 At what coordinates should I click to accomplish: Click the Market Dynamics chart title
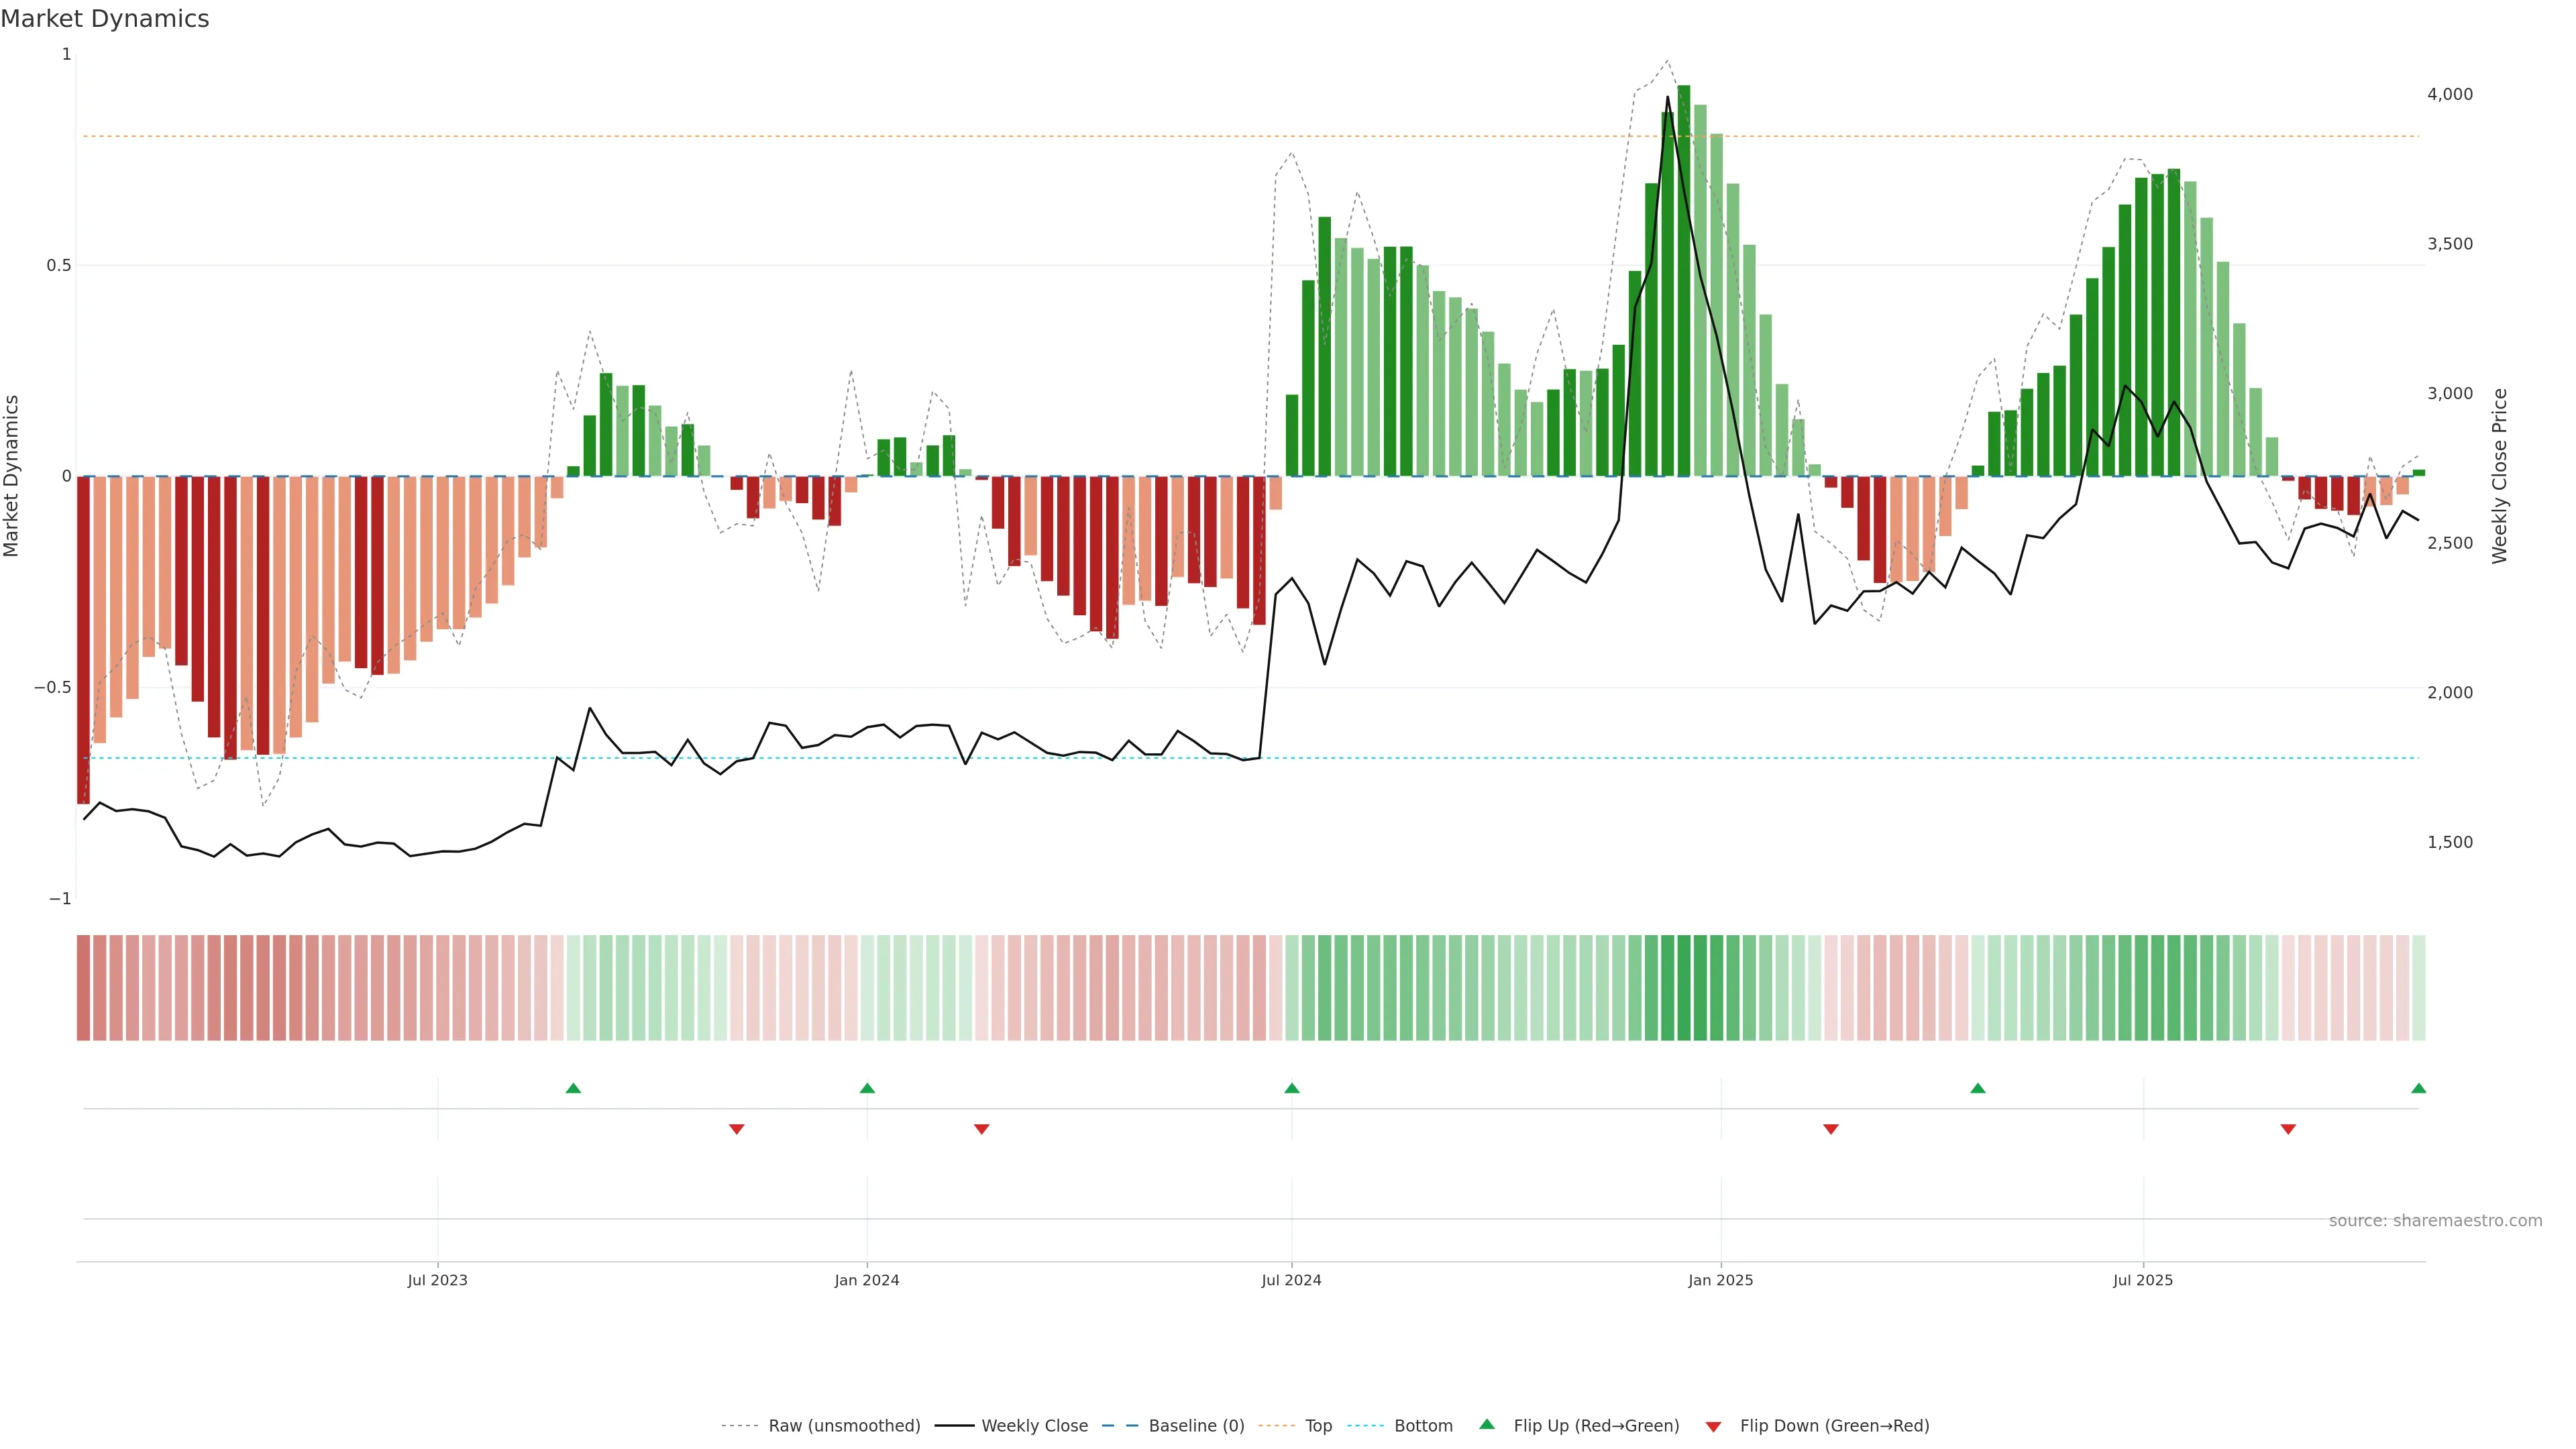[105, 19]
